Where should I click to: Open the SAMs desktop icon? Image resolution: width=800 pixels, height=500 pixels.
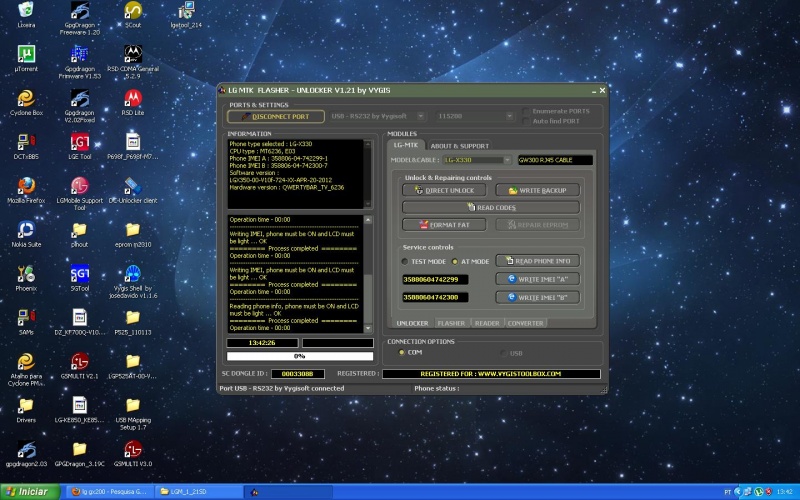[26, 321]
